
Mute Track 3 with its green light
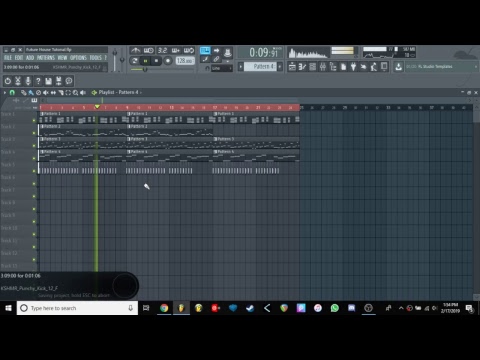[34, 146]
